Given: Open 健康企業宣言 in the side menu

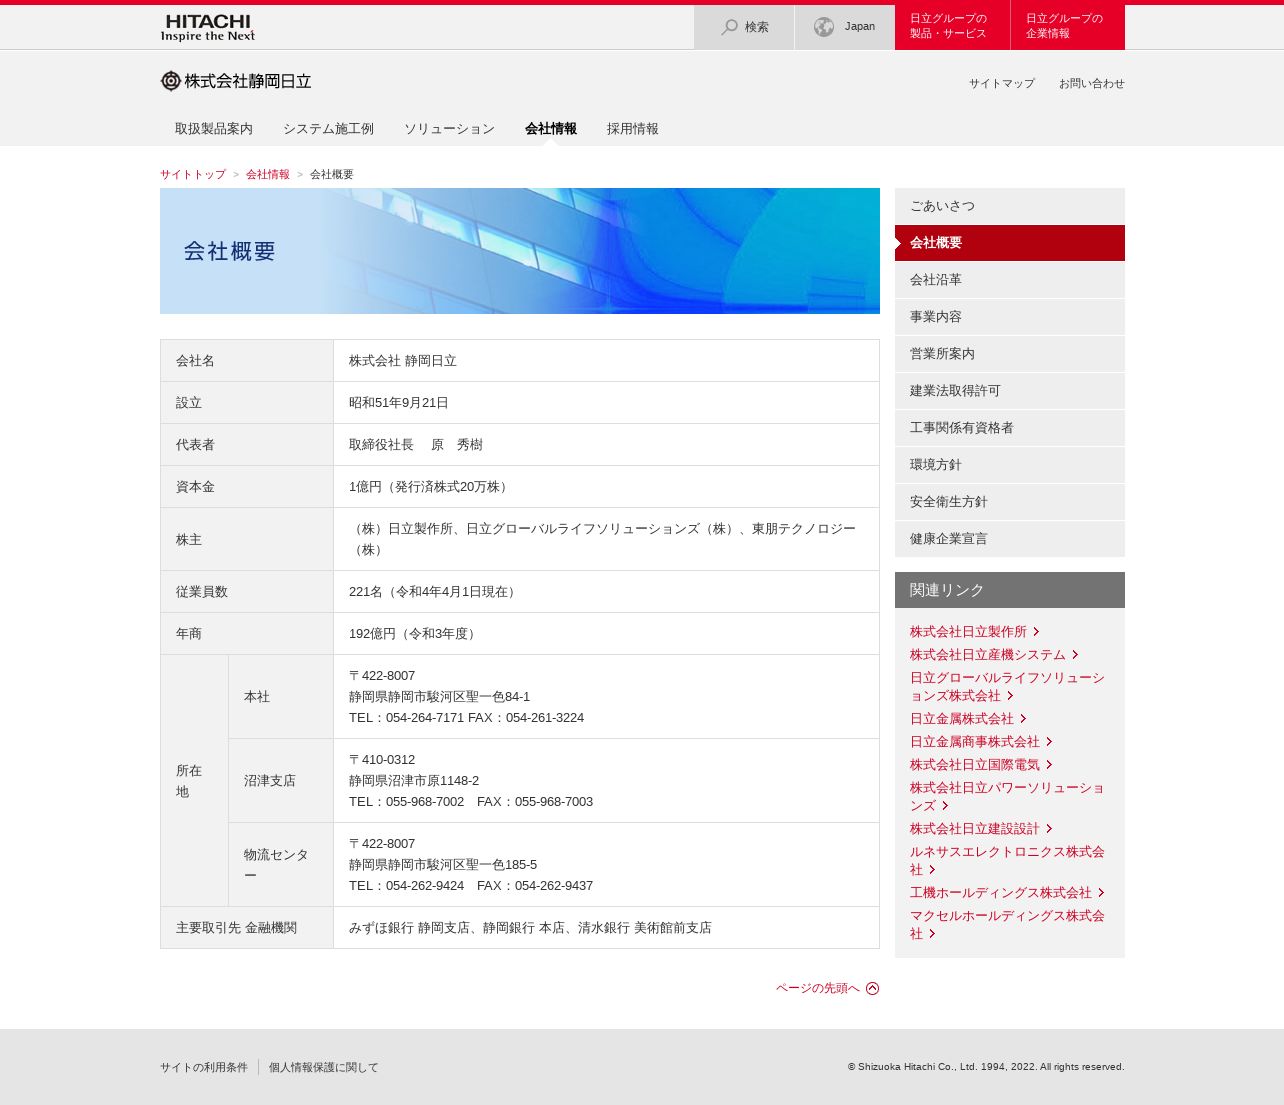Looking at the screenshot, I should [x=1010, y=539].
